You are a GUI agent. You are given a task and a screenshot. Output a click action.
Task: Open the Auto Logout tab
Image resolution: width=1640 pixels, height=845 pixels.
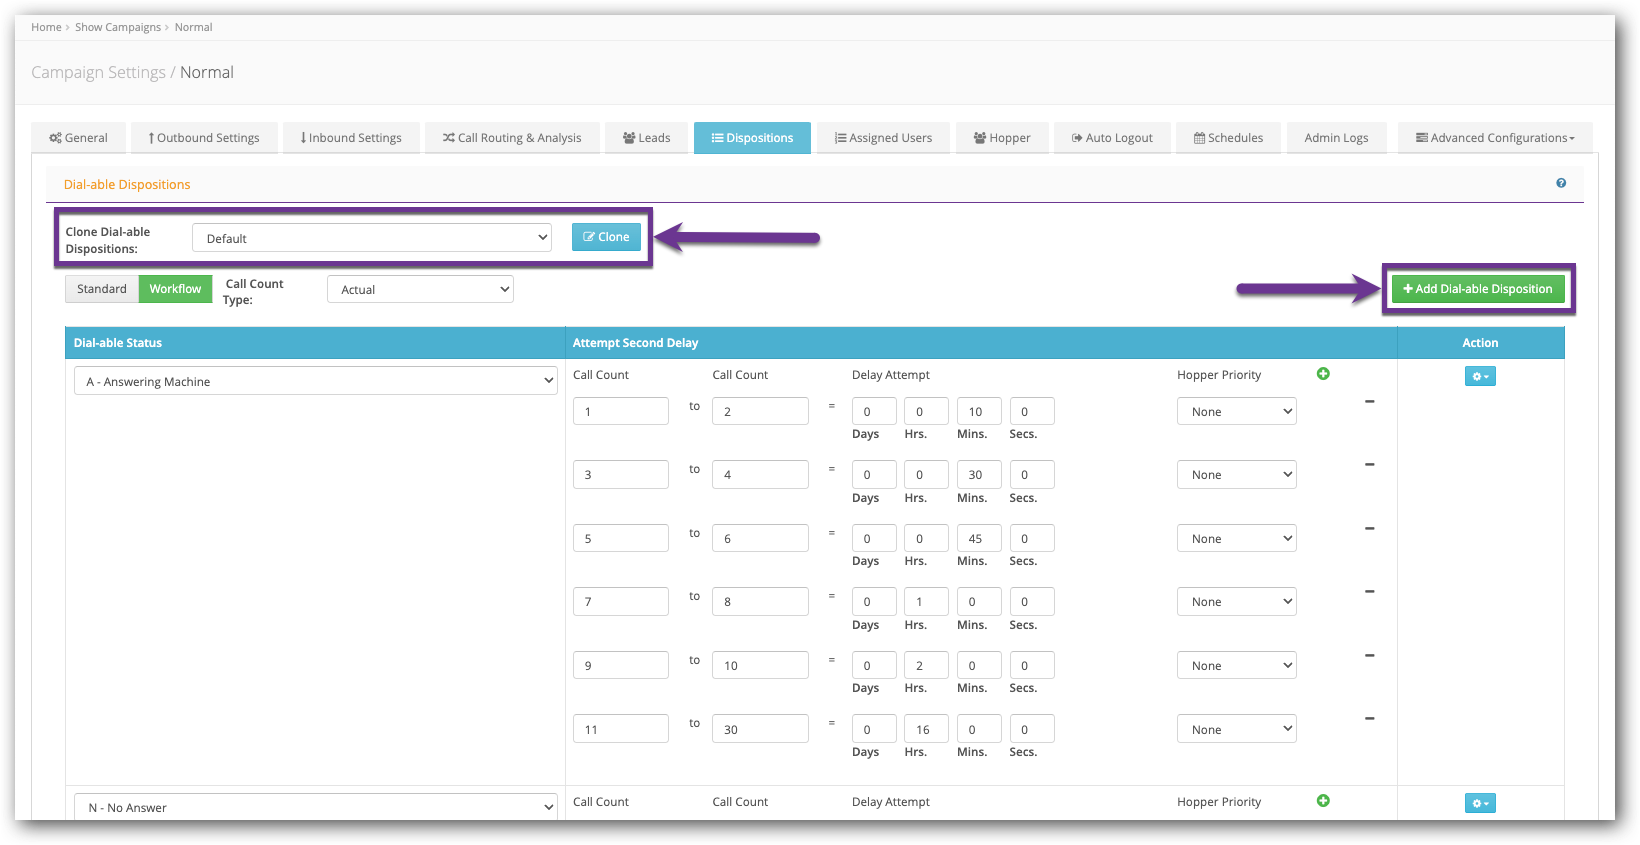[x=1112, y=138]
